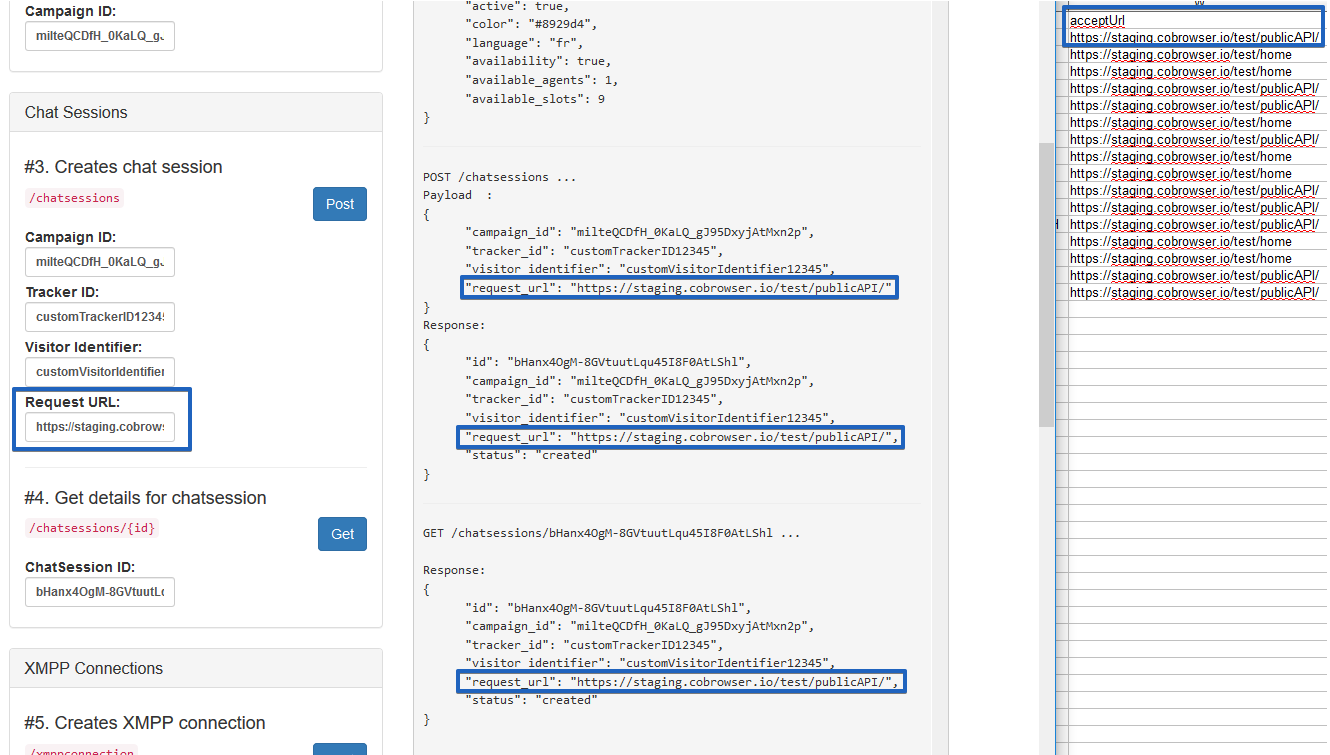
Task: Focus the Campaign ID field under Creates chat session
Action: (x=100, y=261)
